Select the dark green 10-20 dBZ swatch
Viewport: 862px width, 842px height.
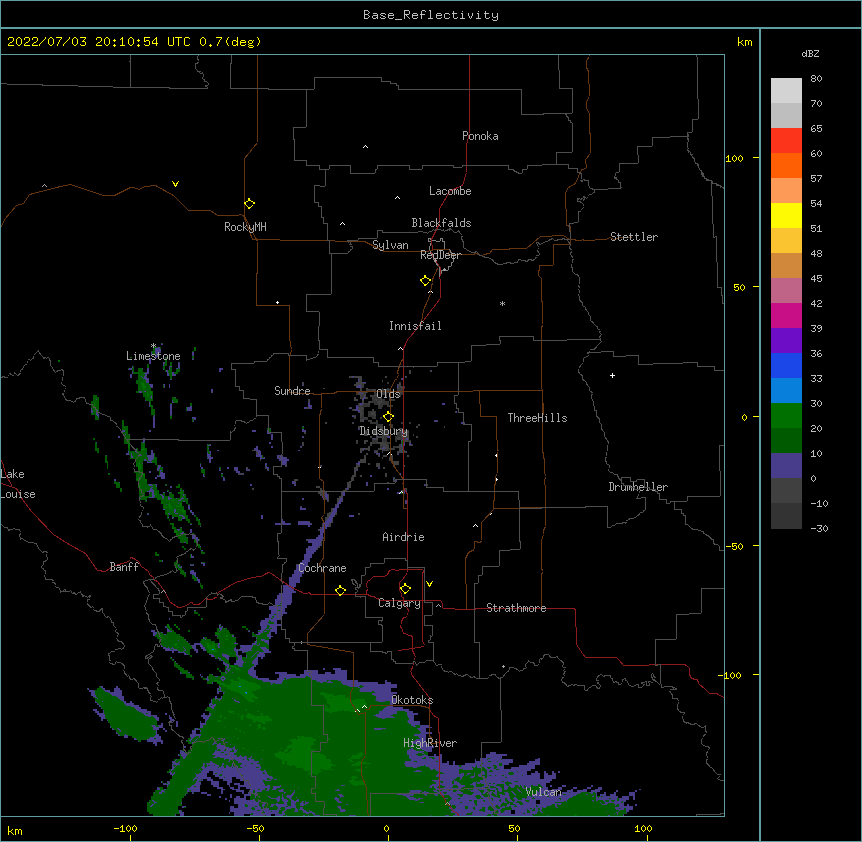coord(786,441)
